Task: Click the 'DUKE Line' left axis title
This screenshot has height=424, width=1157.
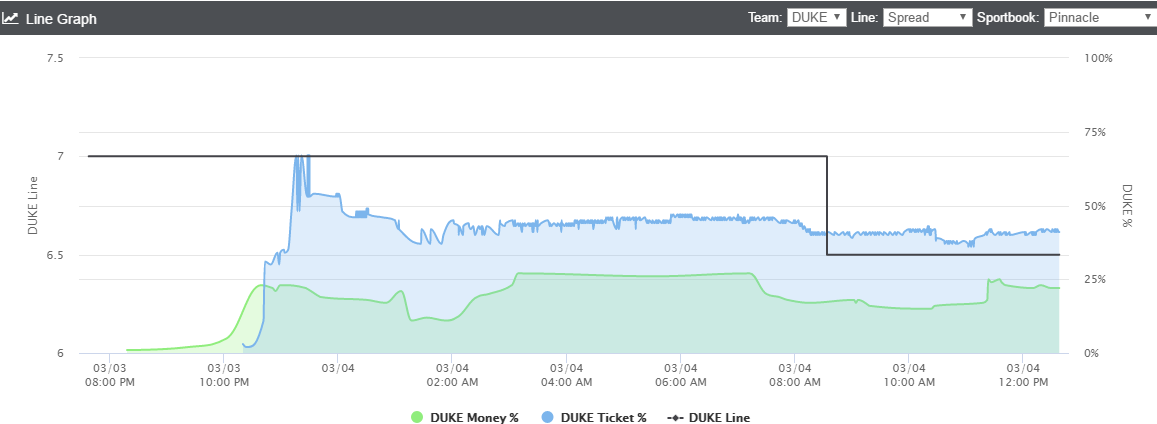Action: tap(32, 206)
